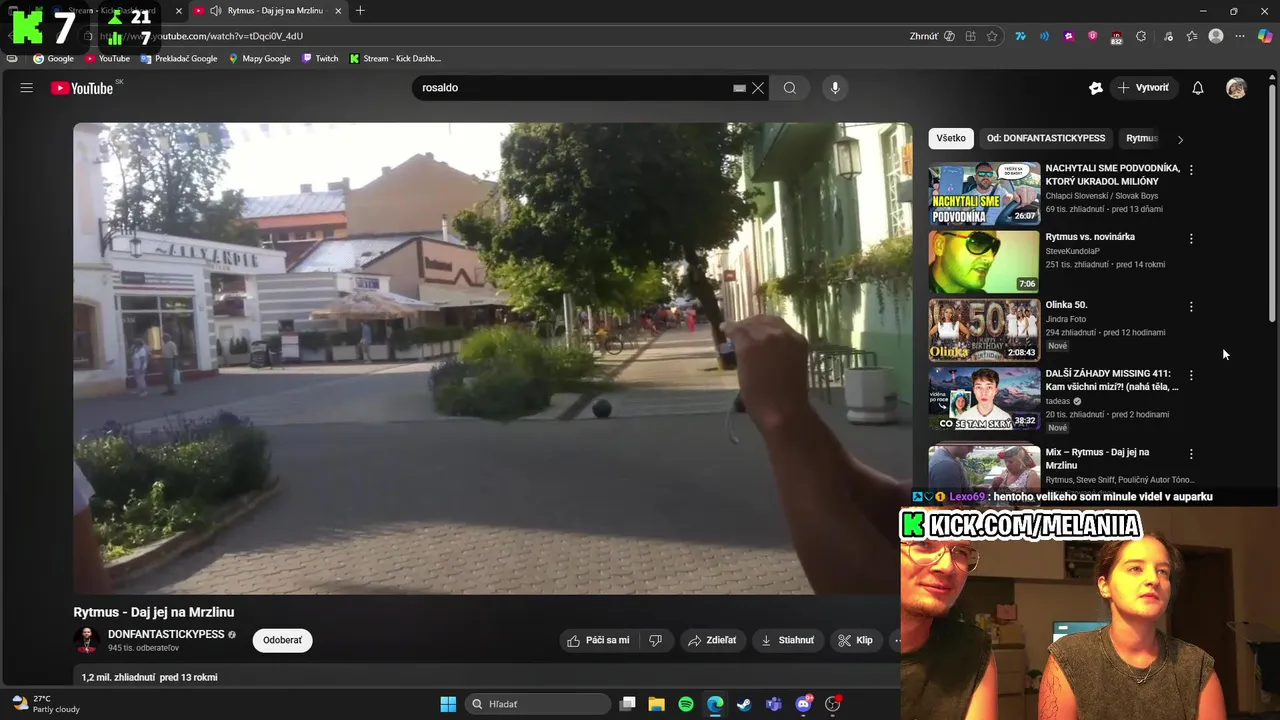1280x720 pixels.
Task: Open YouTube notifications bell
Action: [1198, 88]
